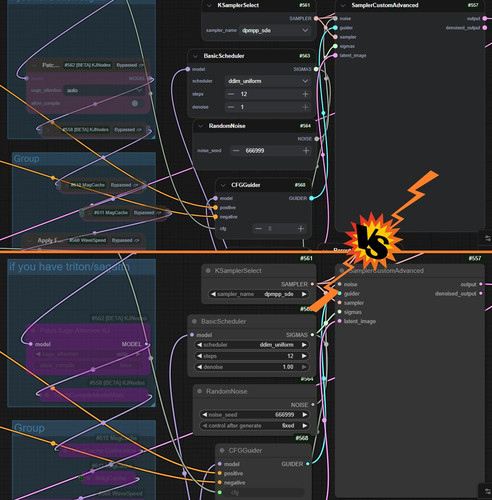Increase noise_seed 666999 with the plus button
Screen dimensions: 492x500
pos(306,151)
